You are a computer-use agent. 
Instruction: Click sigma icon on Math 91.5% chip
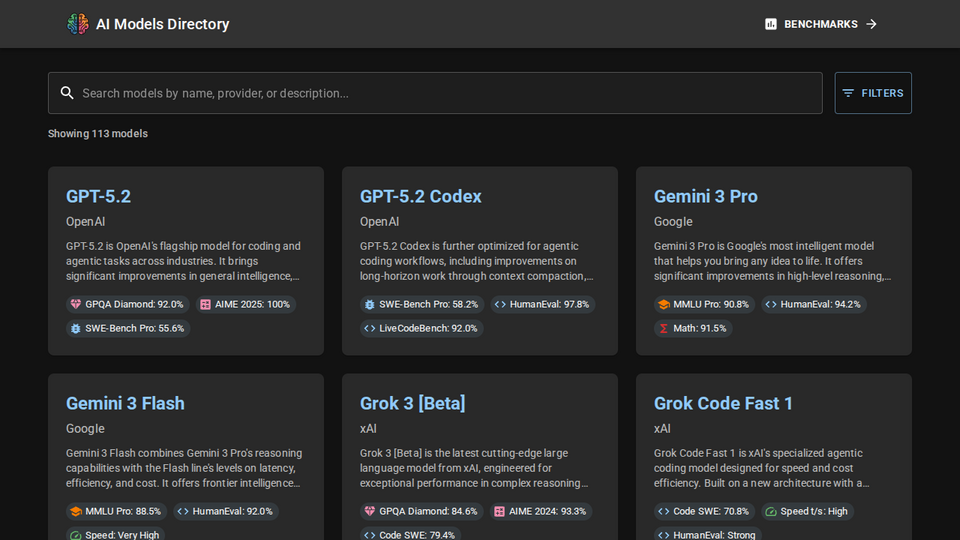click(x=664, y=328)
